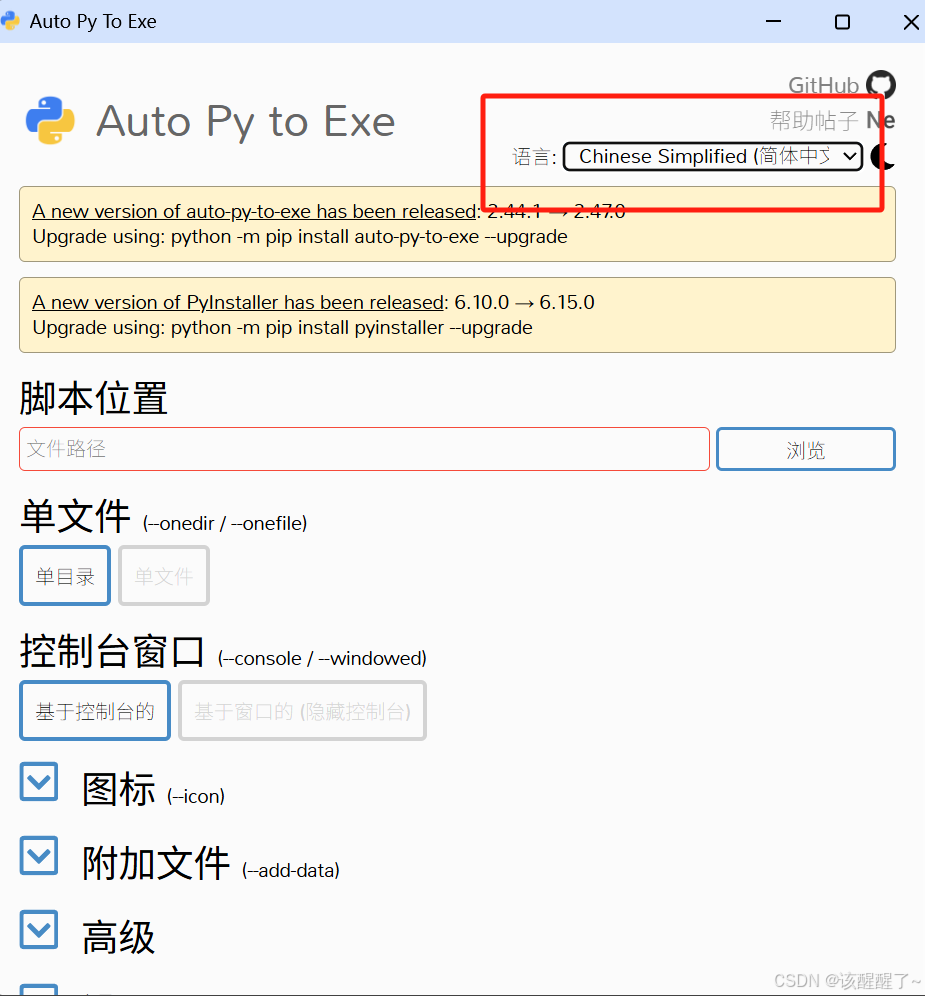The height and width of the screenshot is (996, 925).
Task: Open the auto-py-to-exe new version link
Action: tap(255, 211)
